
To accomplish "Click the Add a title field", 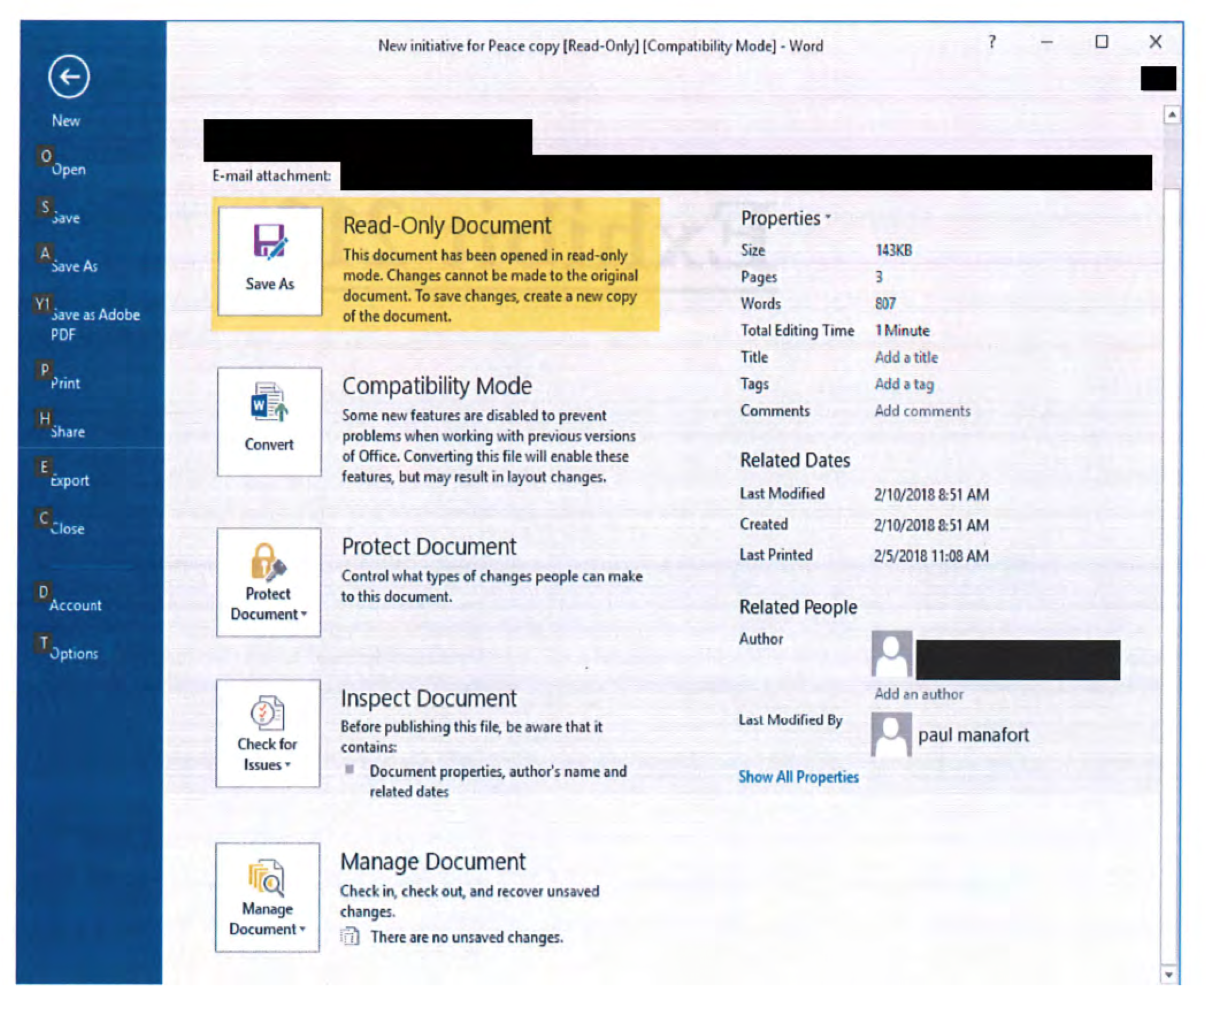I will pyautogui.click(x=906, y=357).
